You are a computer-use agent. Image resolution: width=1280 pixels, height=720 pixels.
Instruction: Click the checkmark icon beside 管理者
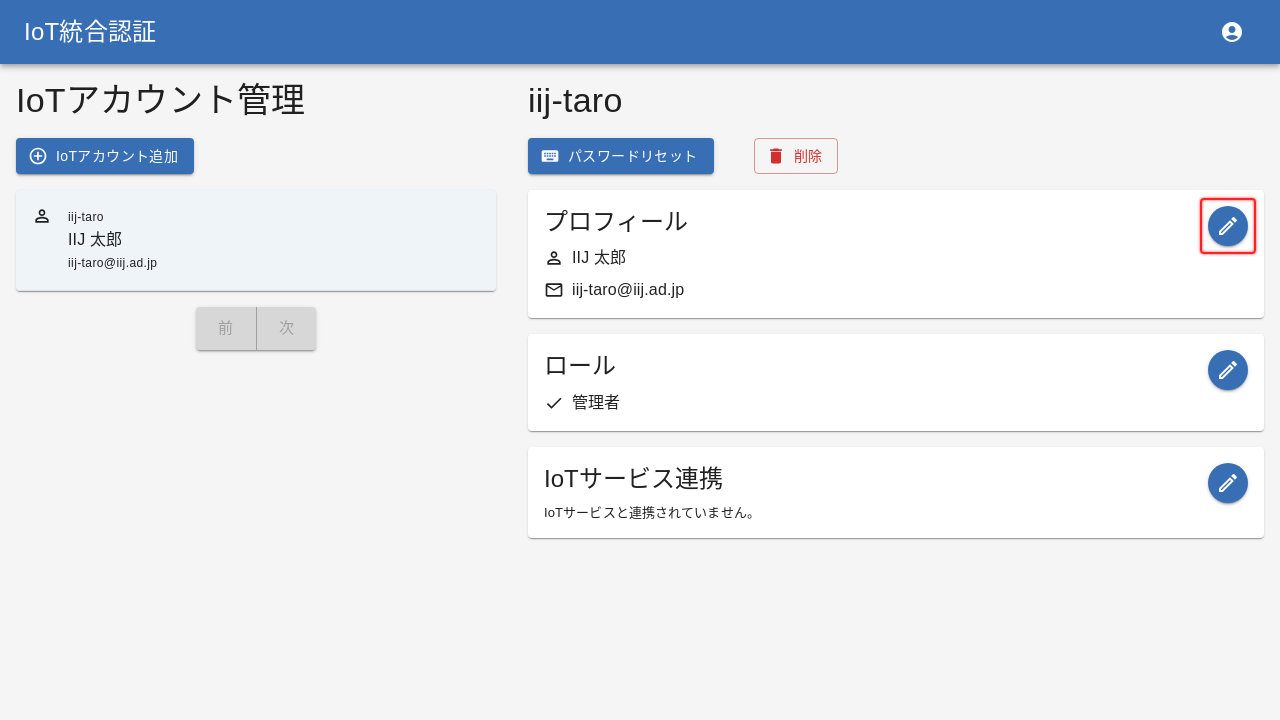click(554, 403)
